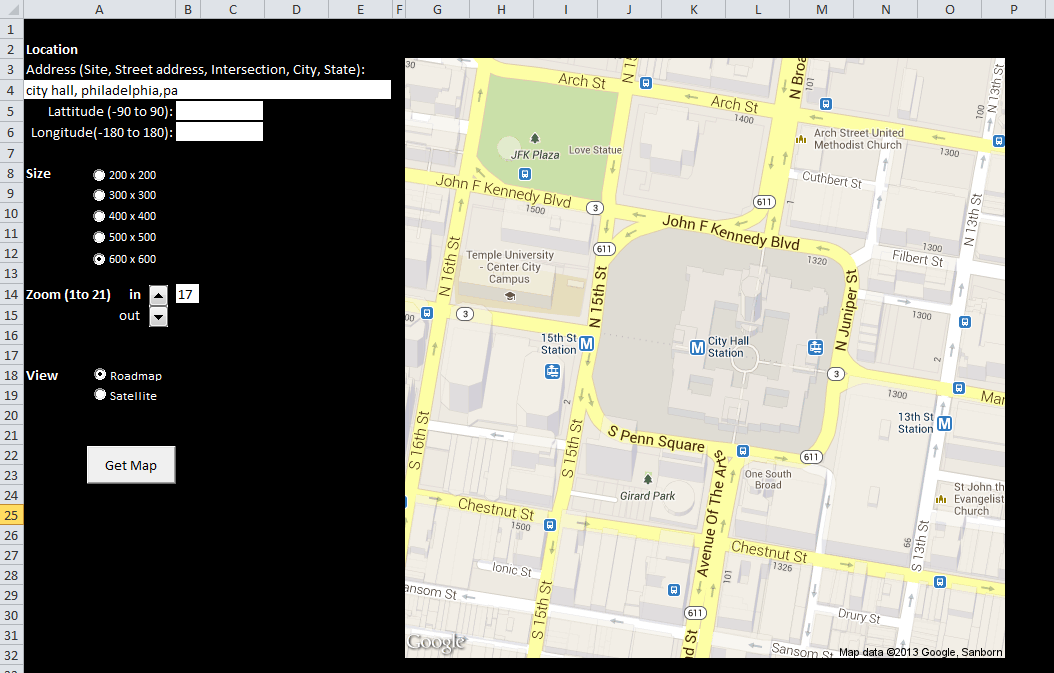Click the Route 611 shield on John F Kennedy Blvd
Viewport: 1054px width, 673px height.
[763, 201]
